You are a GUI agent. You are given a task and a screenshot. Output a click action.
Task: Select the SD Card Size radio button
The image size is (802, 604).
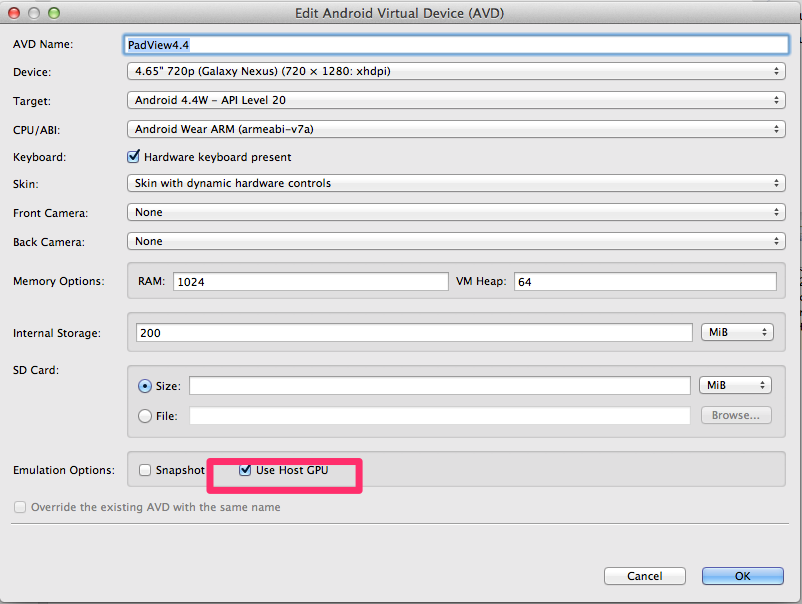pos(145,386)
